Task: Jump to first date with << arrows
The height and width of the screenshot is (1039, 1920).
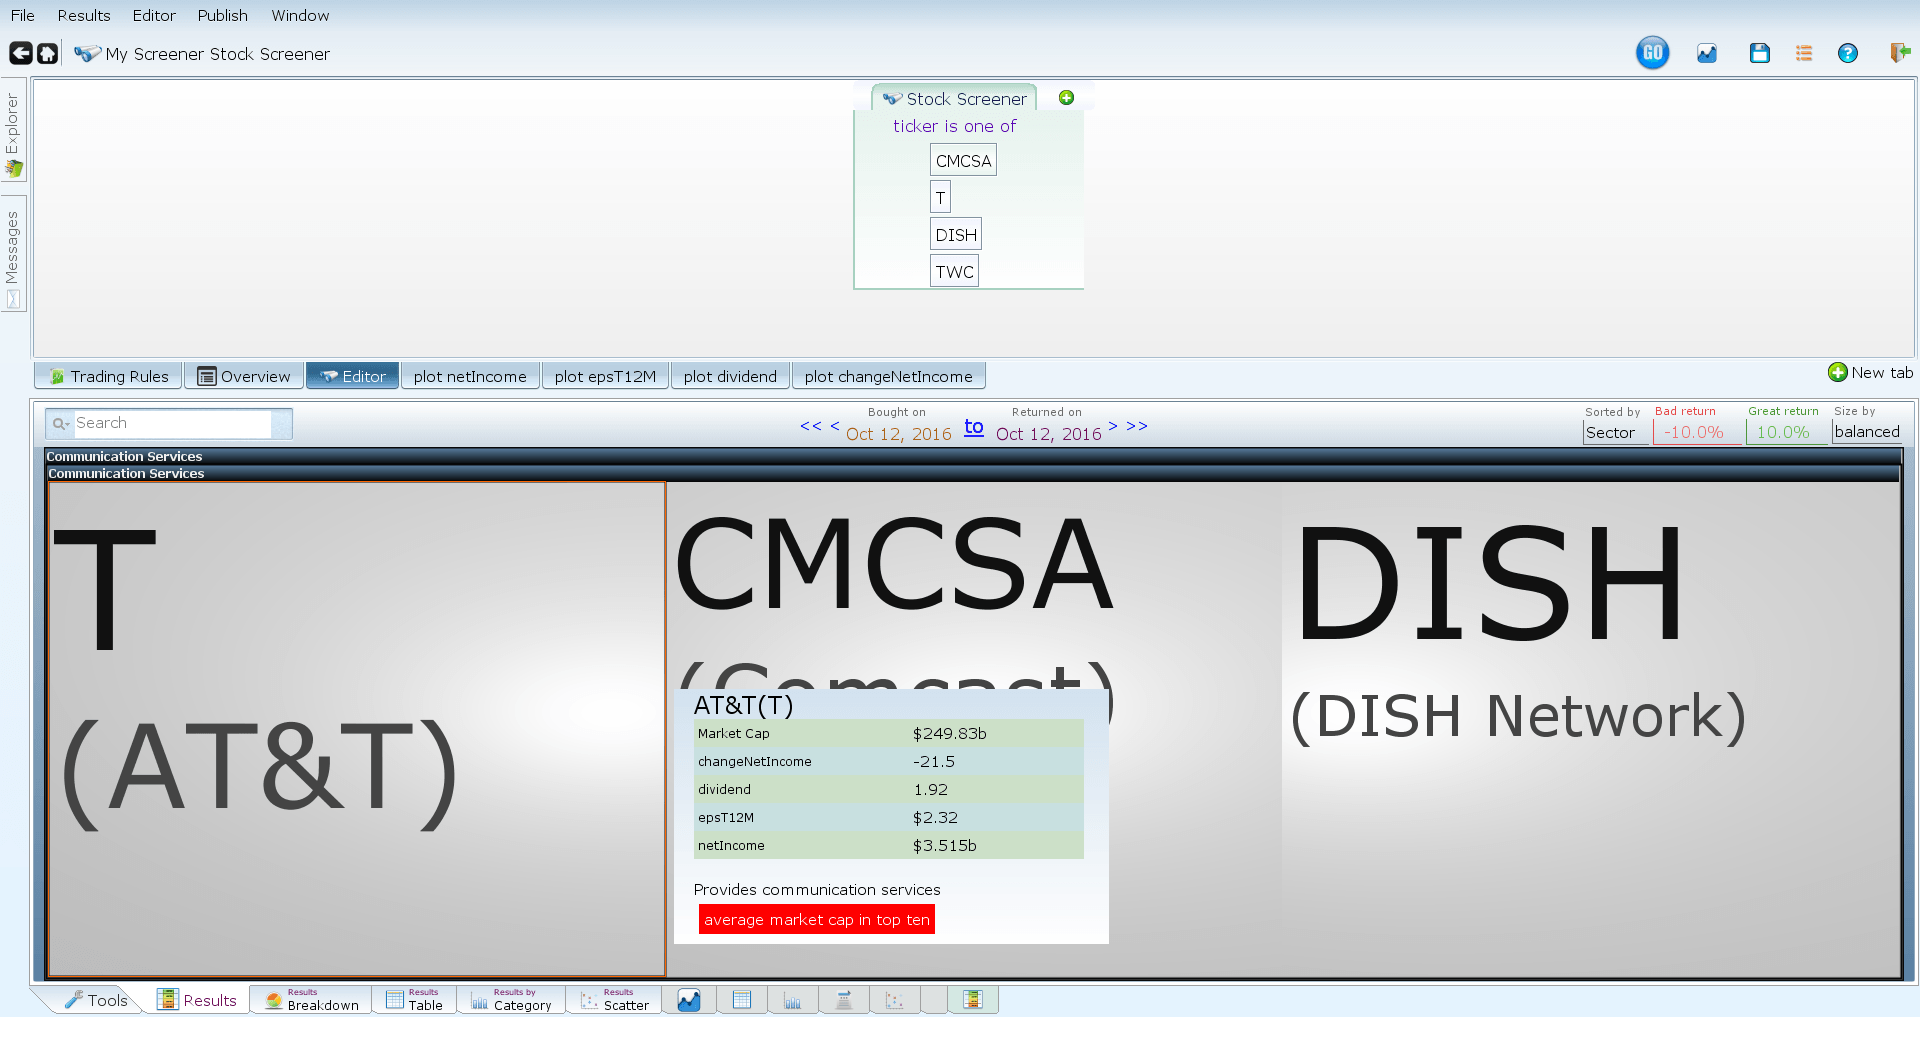Action: 810,426
